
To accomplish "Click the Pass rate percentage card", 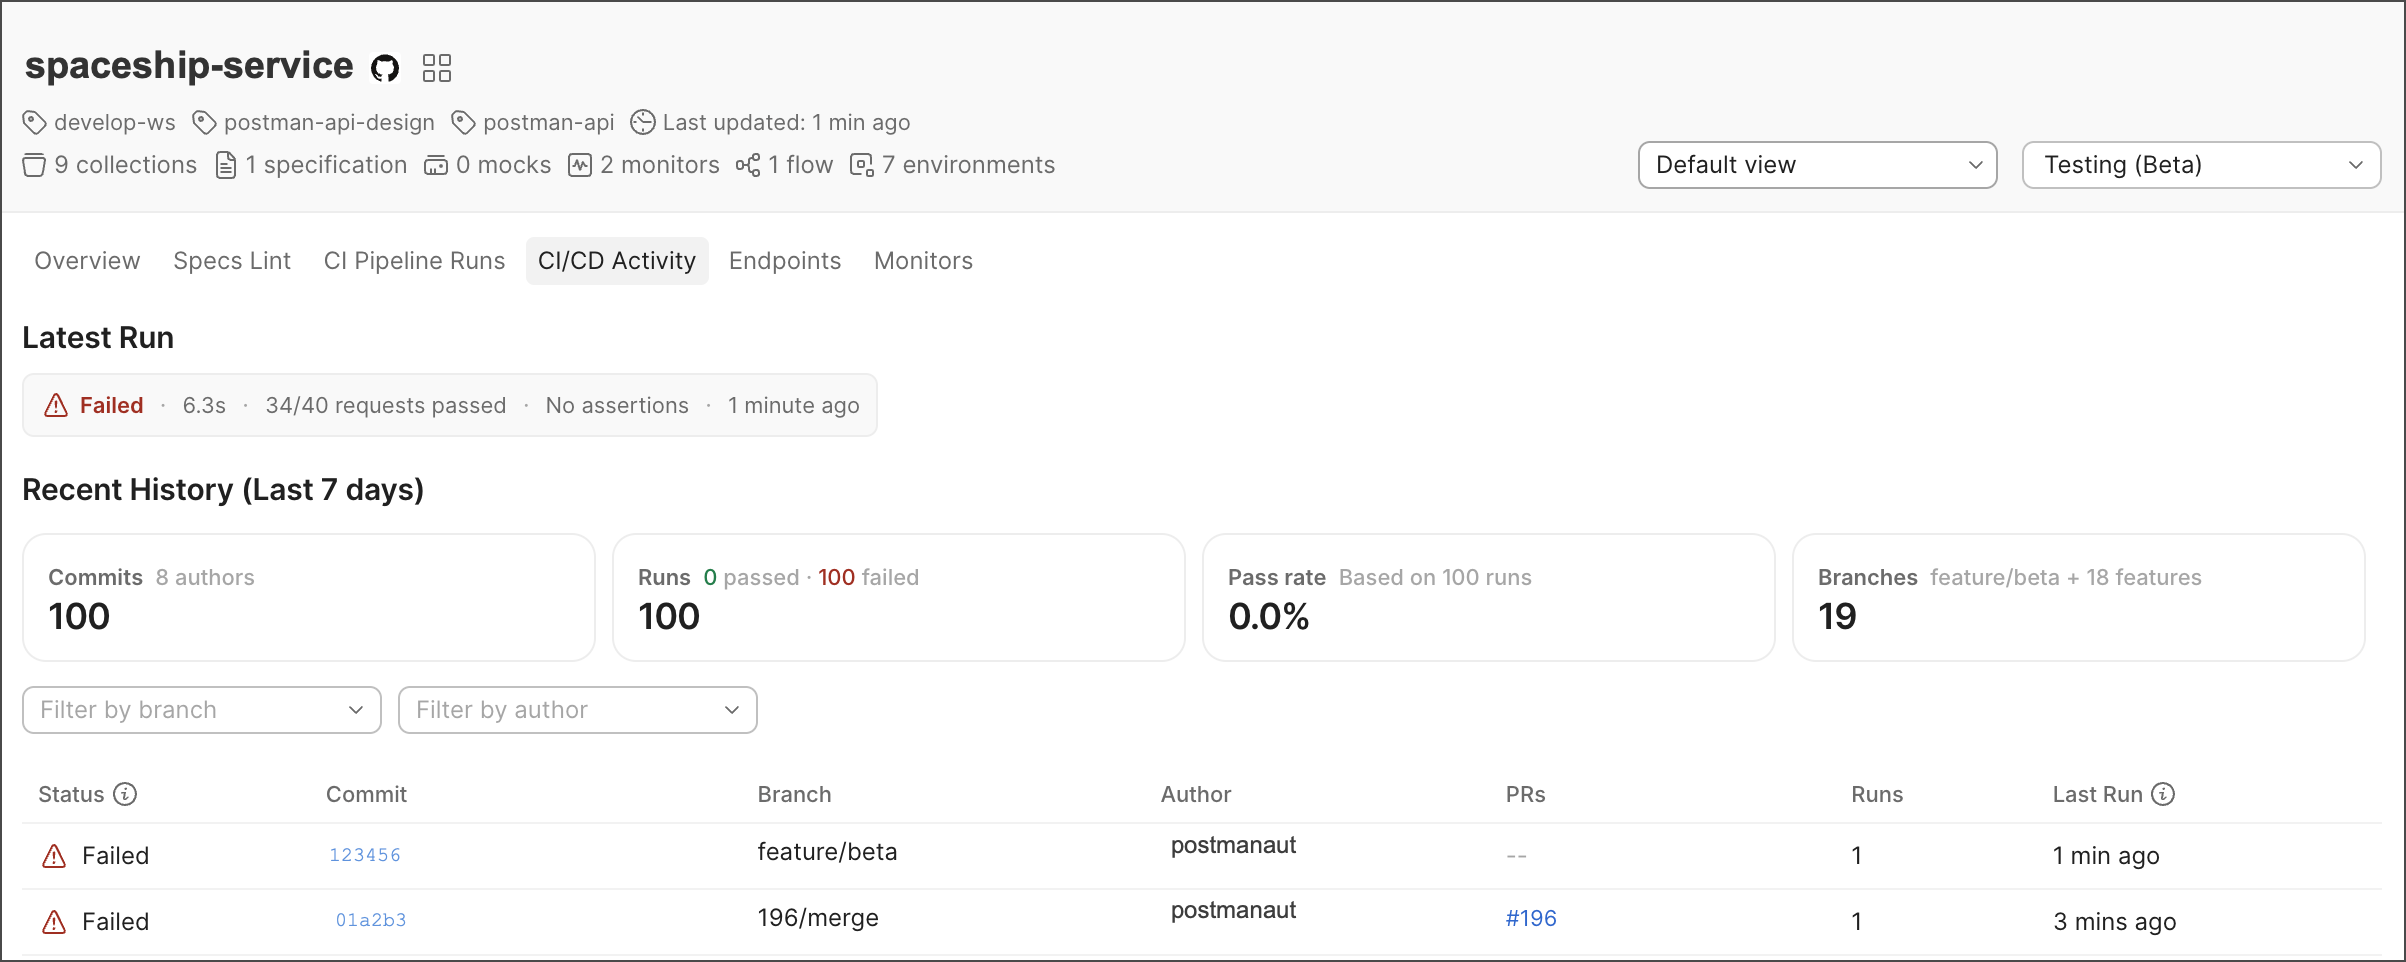I will 1488,597.
